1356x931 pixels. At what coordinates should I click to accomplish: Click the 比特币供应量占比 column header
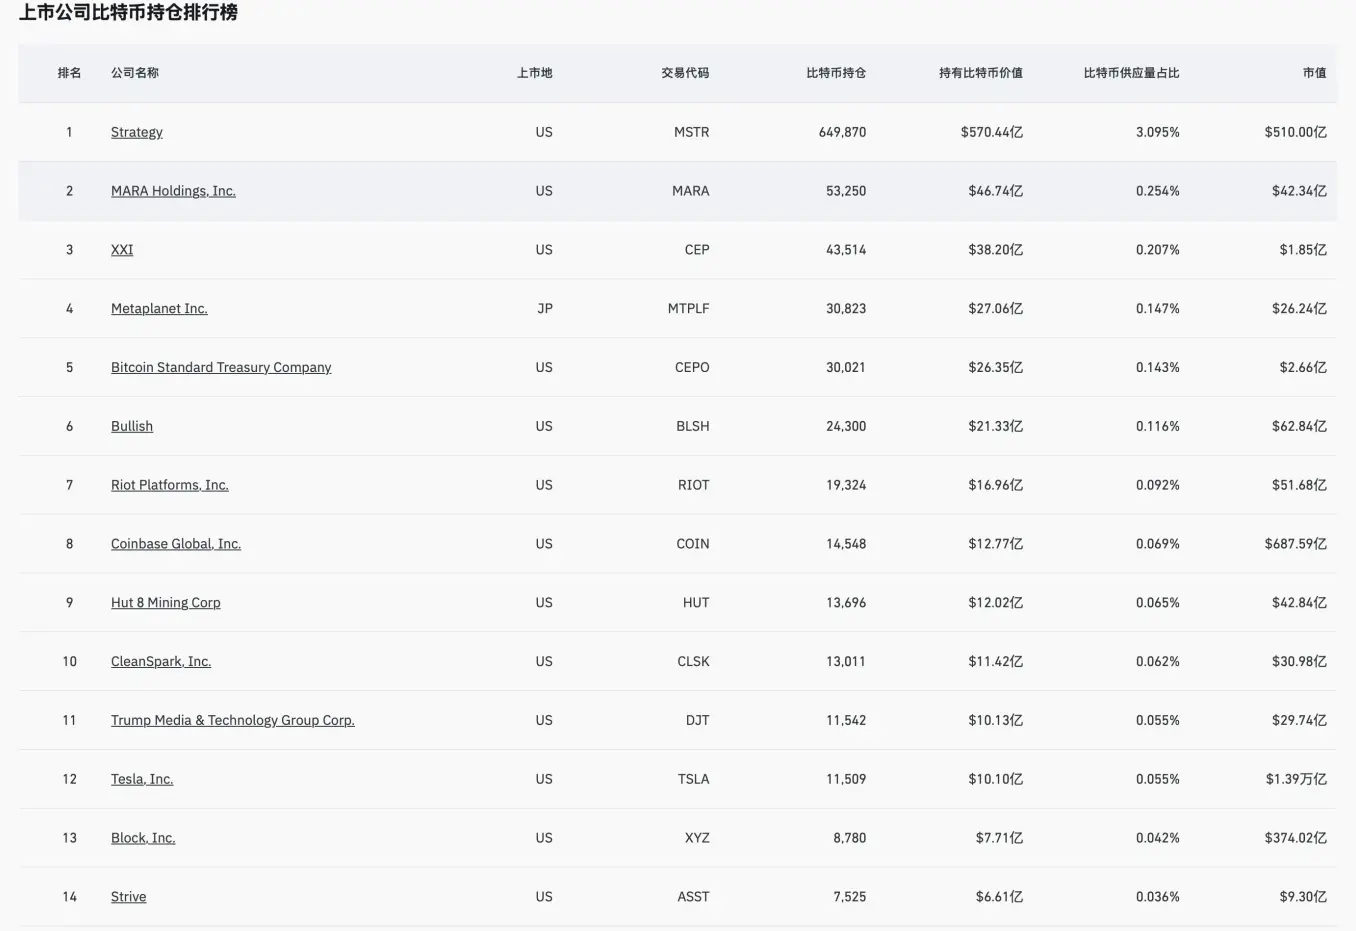point(1132,73)
